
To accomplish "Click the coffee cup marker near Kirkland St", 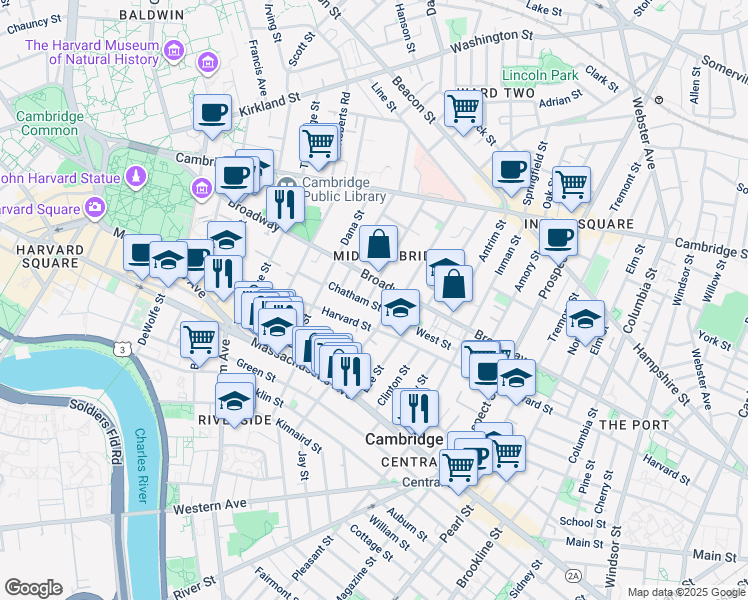I will (212, 112).
